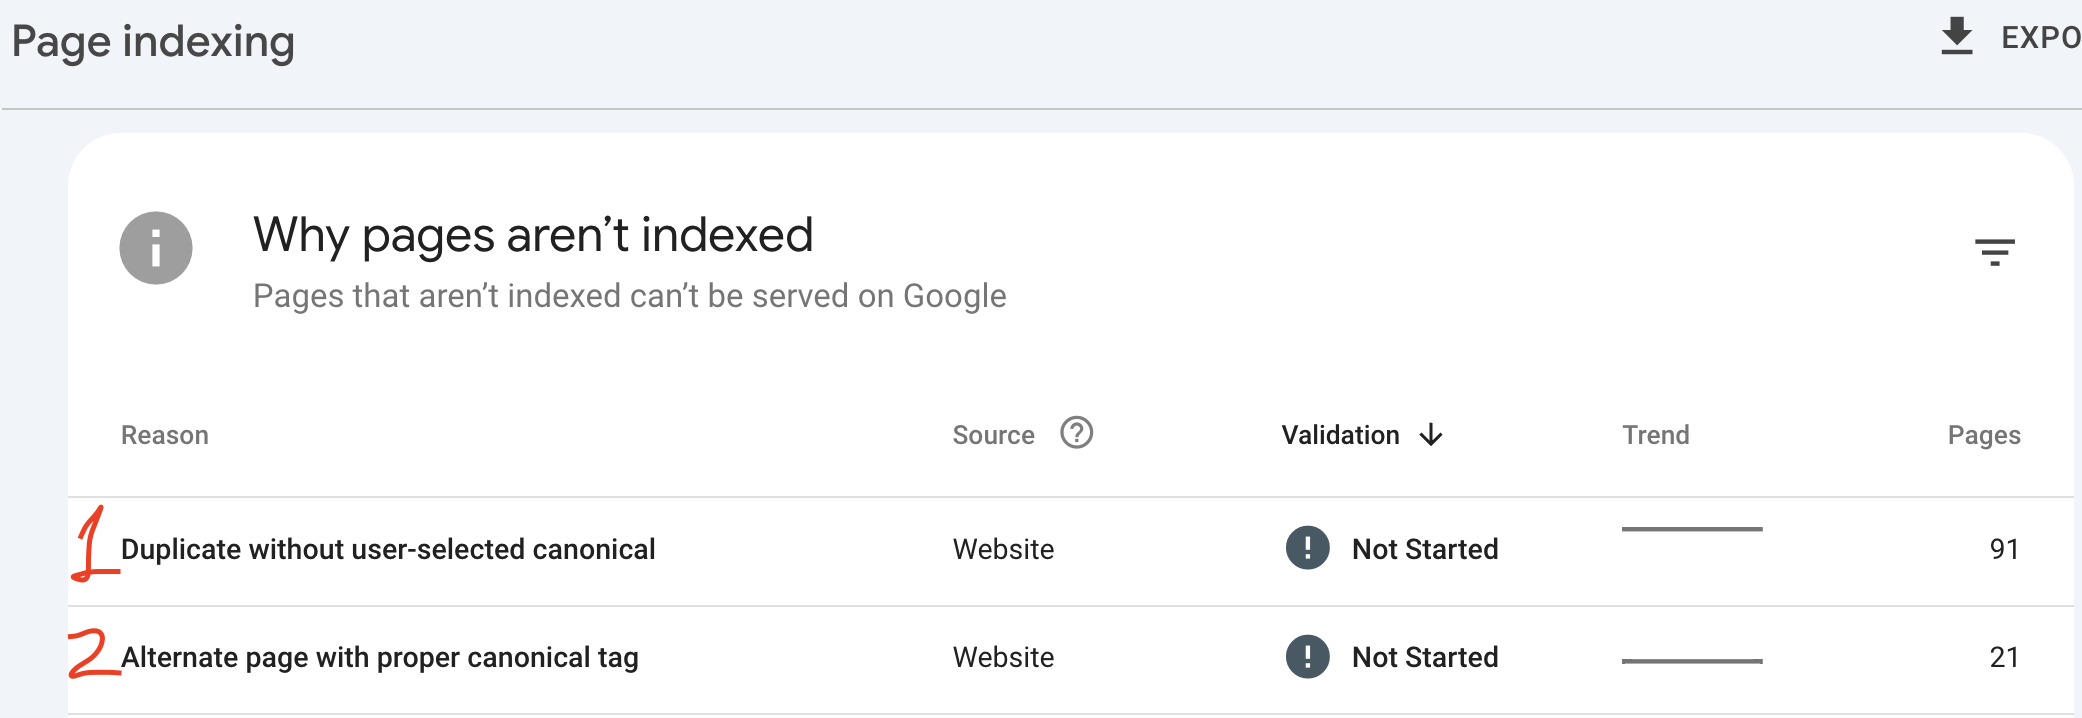The image size is (2082, 718).
Task: Click the Not Started icon for Alternate page row
Action: tap(1307, 657)
